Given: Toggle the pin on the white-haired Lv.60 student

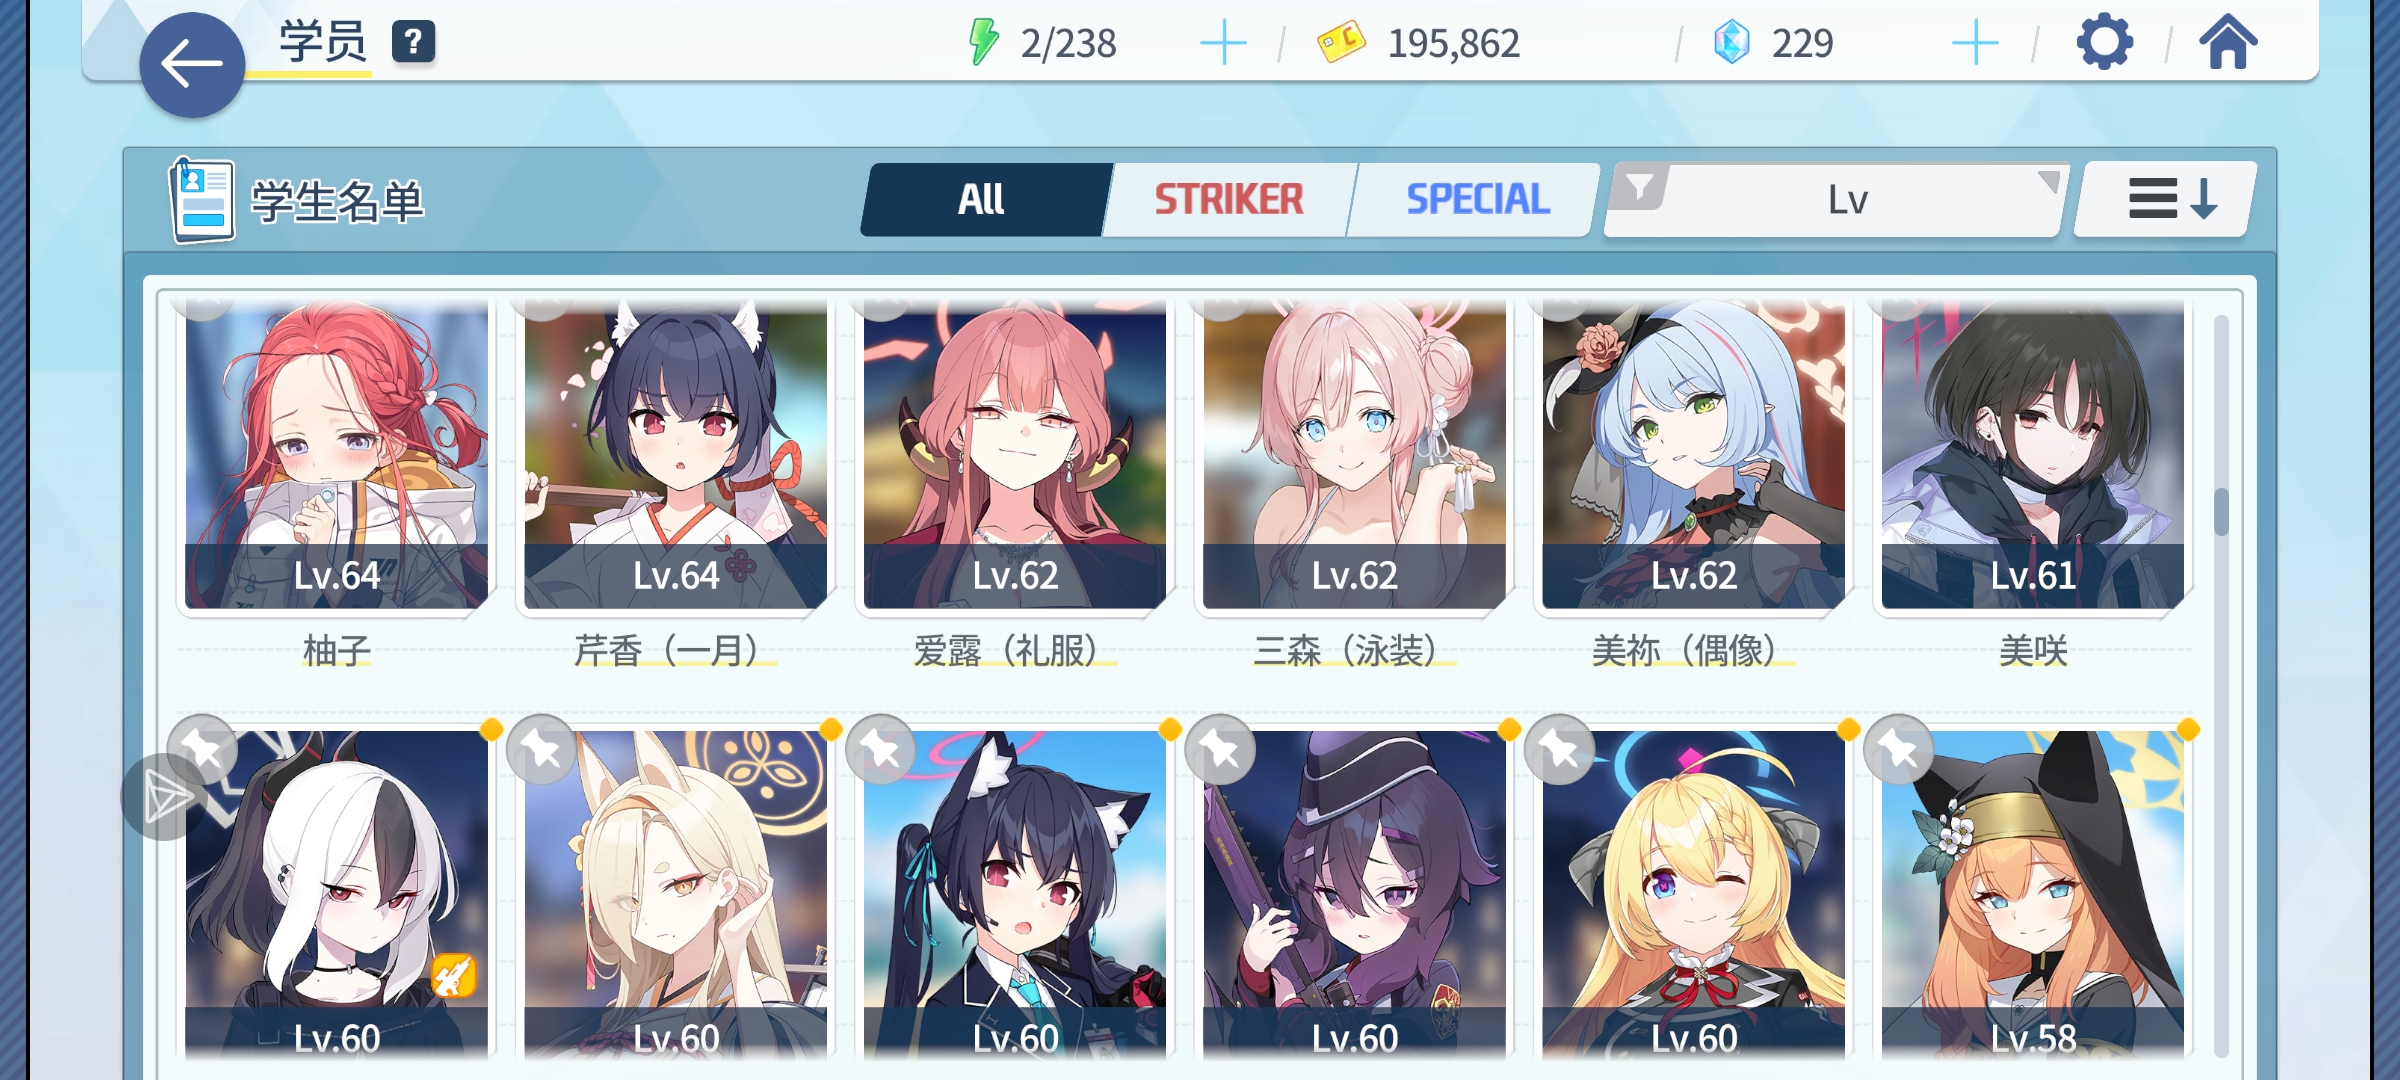Looking at the screenshot, I should (203, 749).
